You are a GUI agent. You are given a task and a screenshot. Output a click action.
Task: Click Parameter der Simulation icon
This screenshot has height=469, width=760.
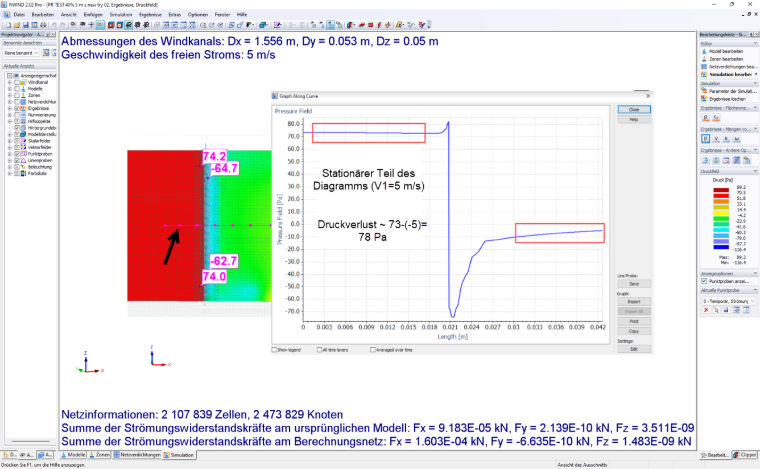pos(704,91)
